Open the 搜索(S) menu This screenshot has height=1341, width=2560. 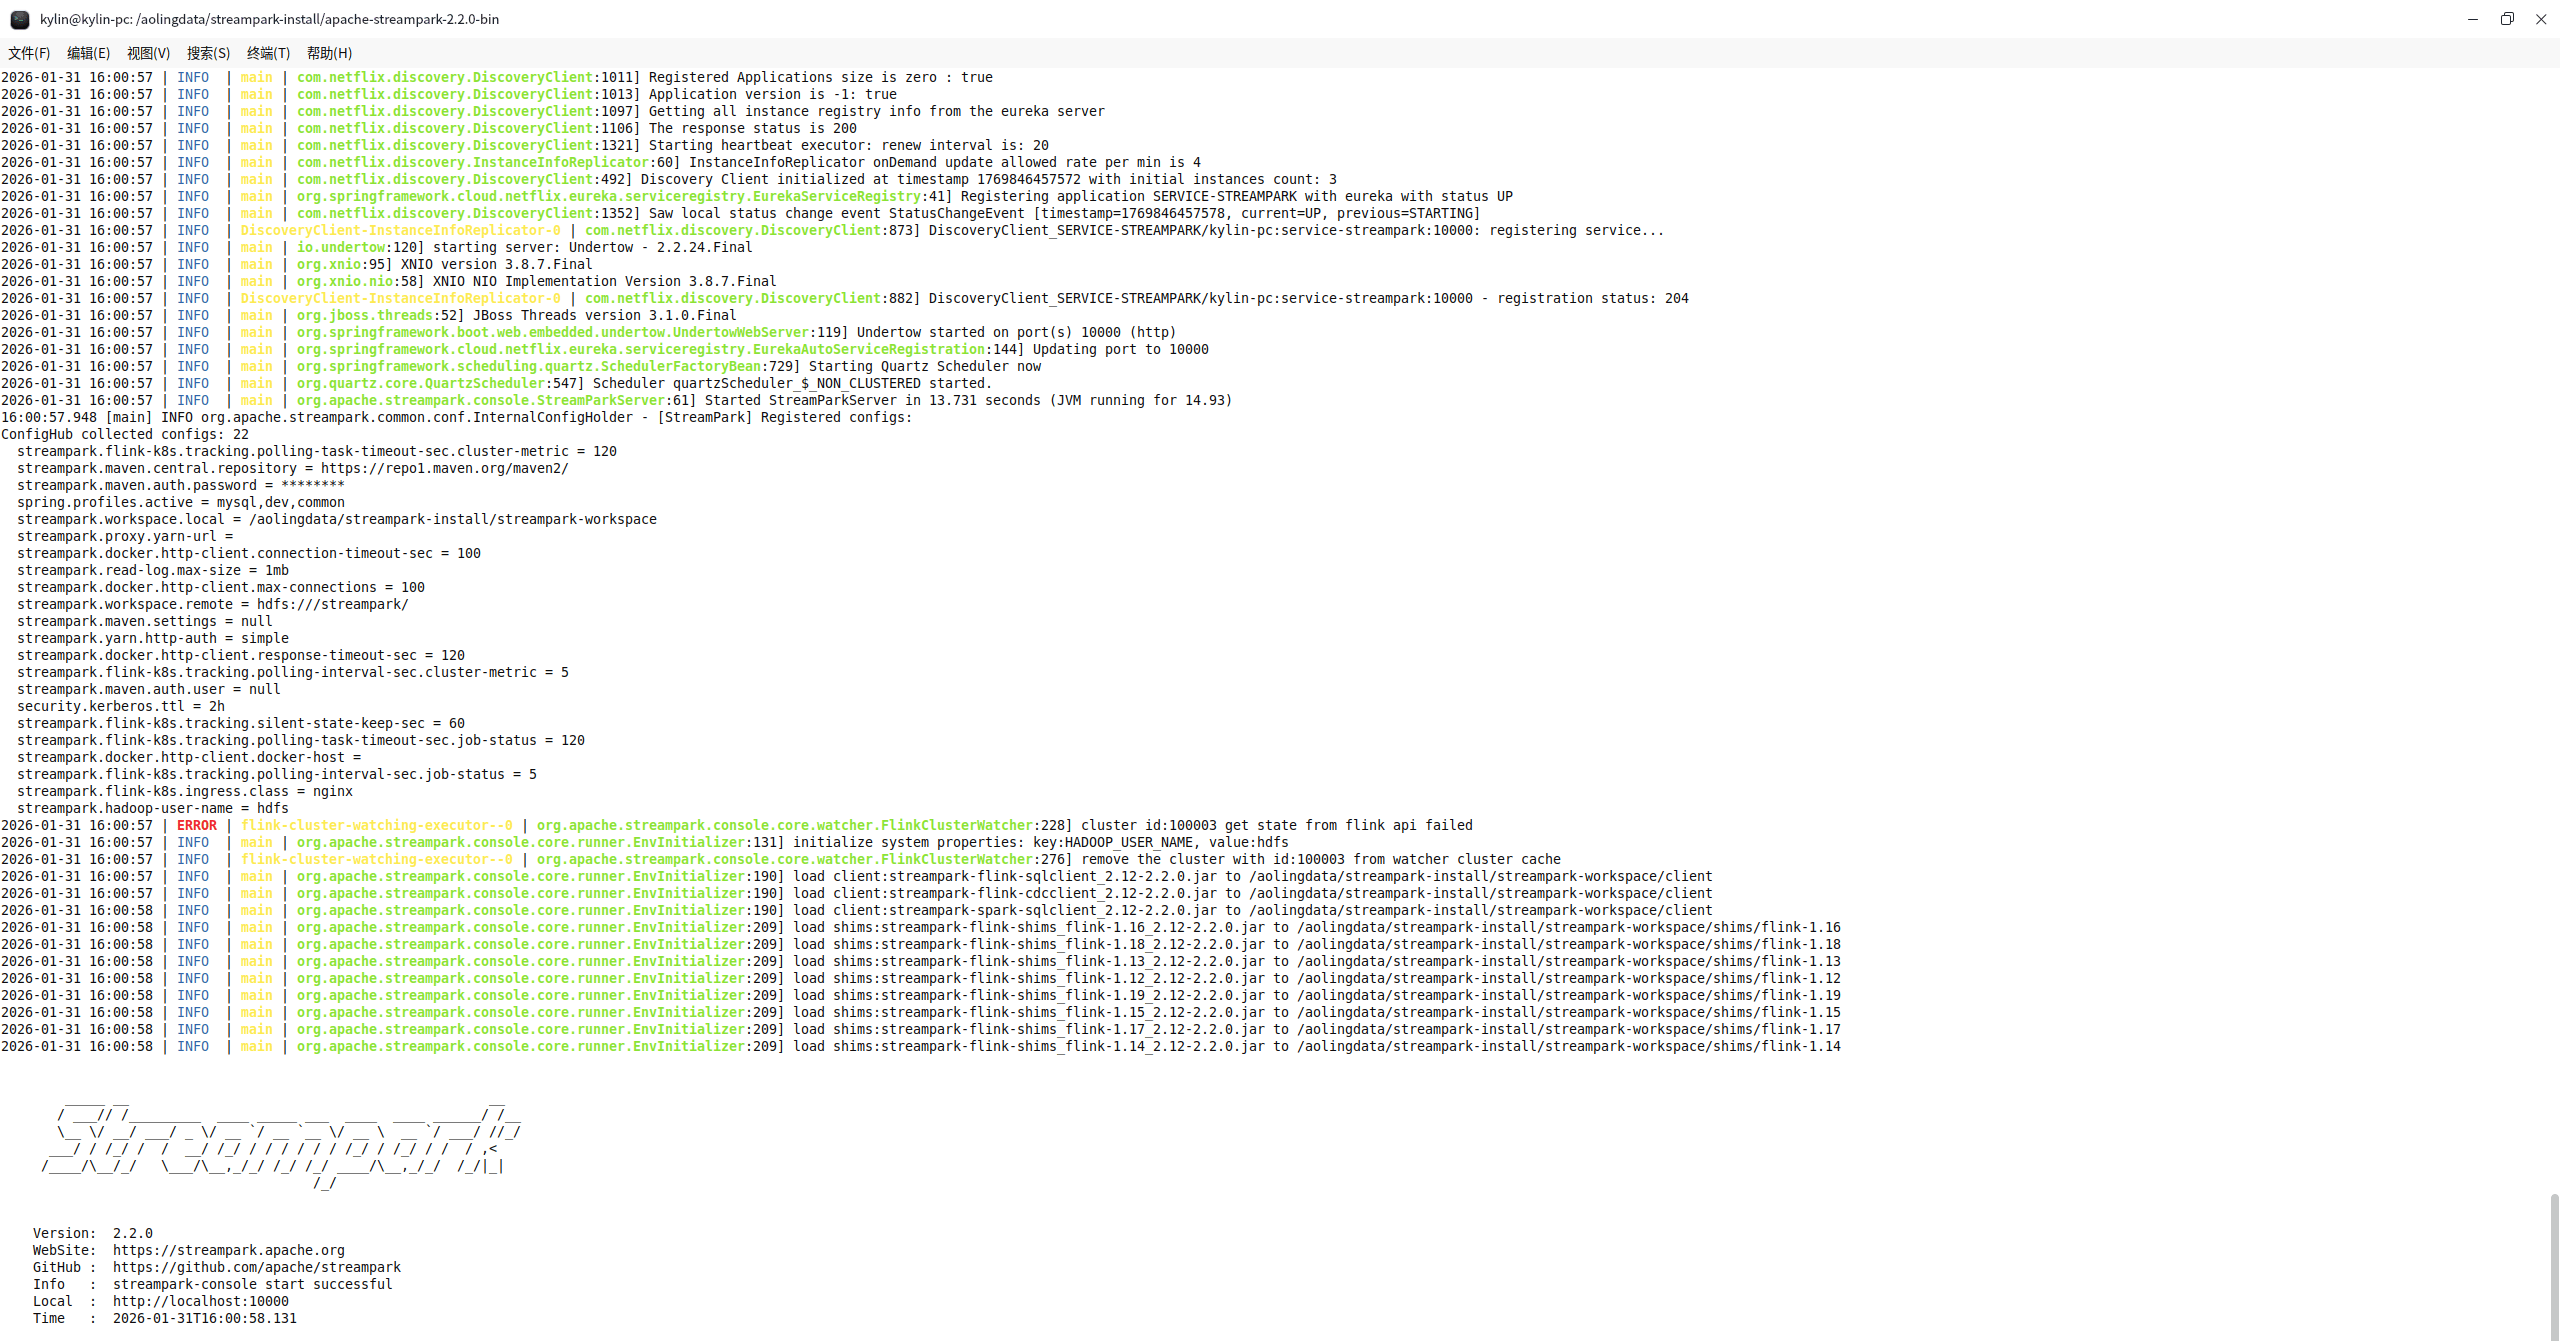tap(208, 53)
